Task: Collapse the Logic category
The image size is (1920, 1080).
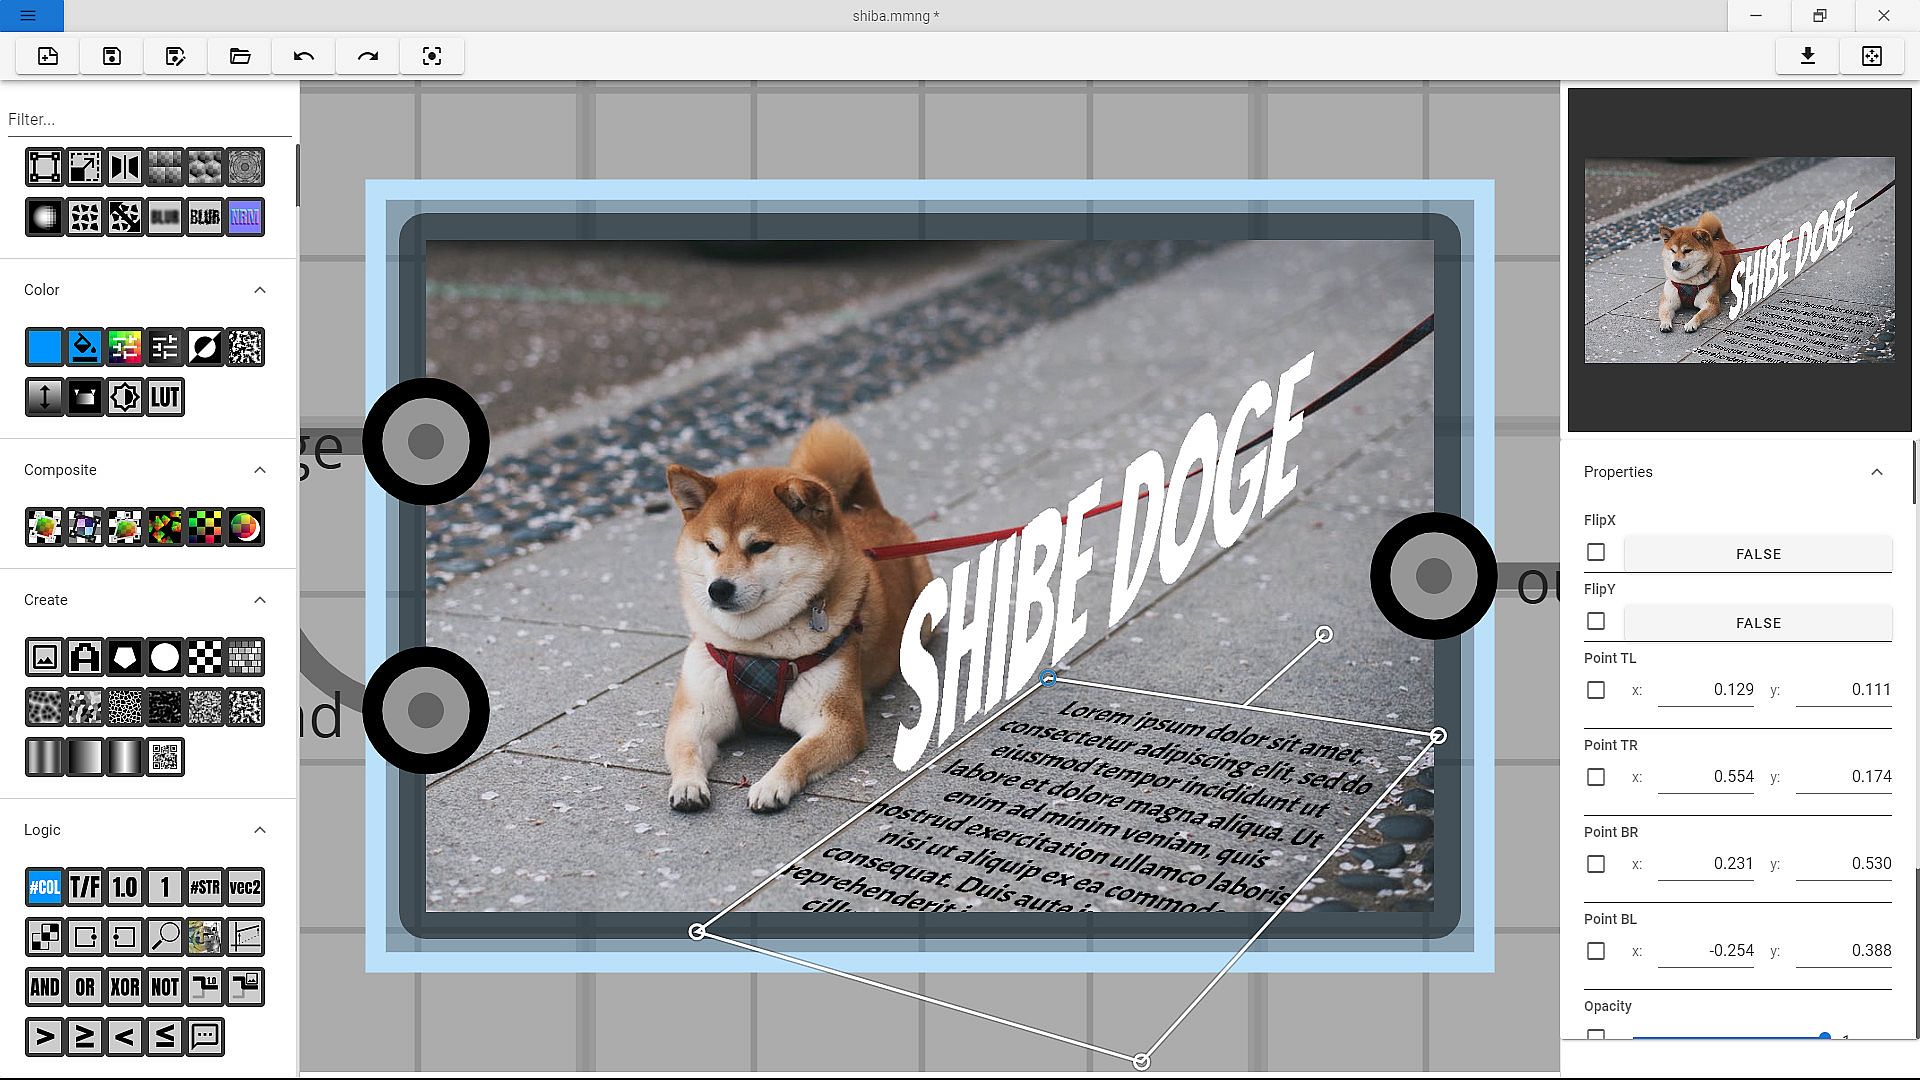Action: coord(260,830)
